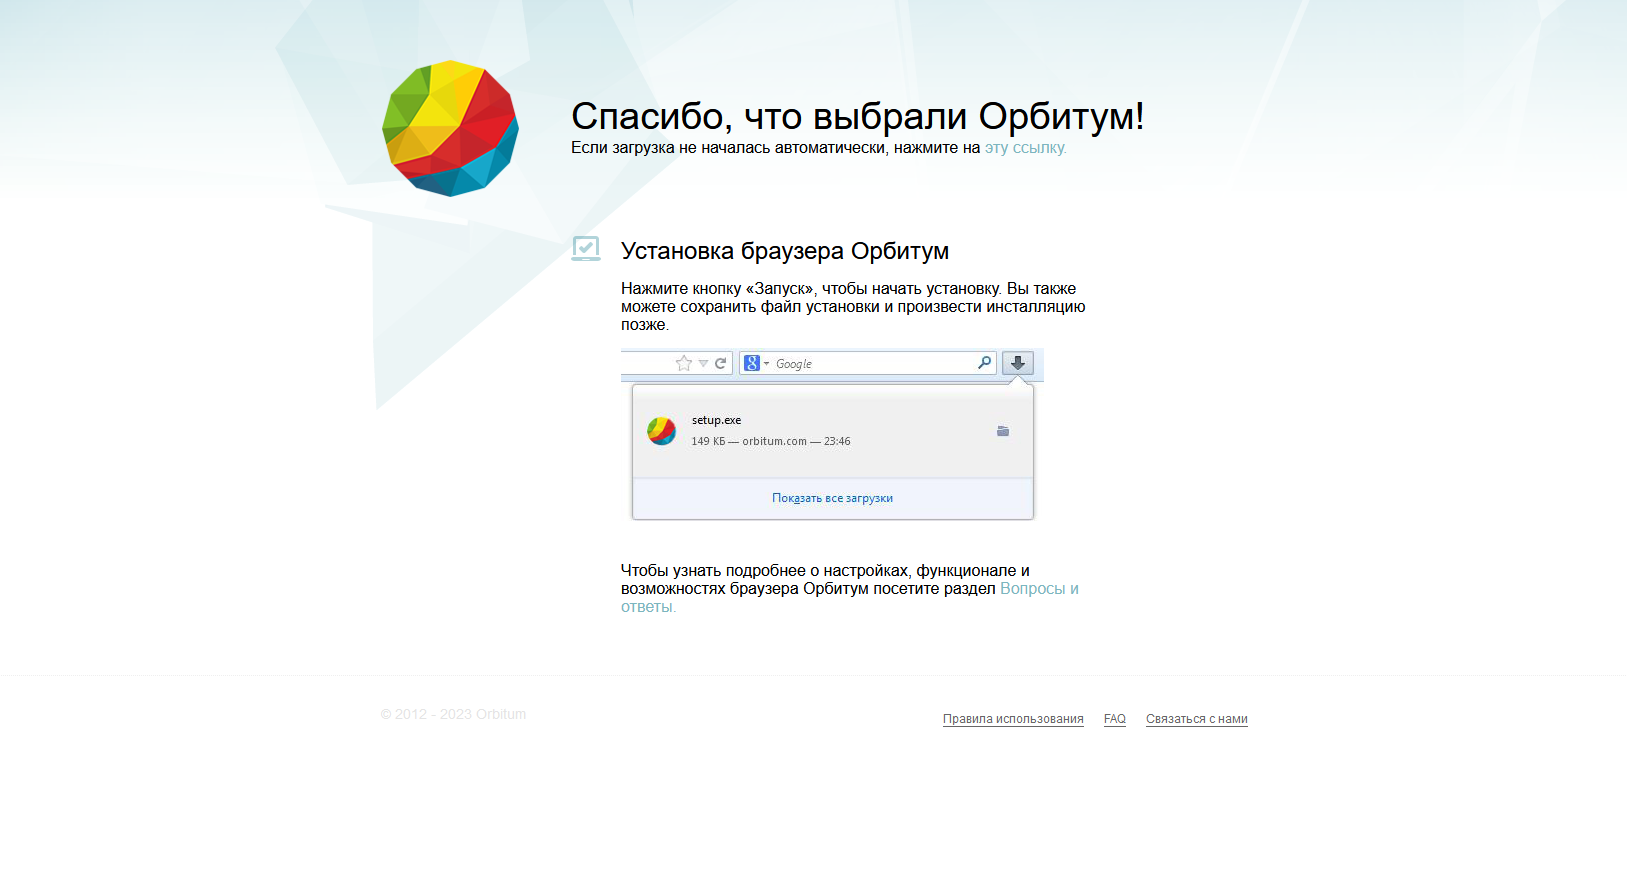
Task: Select the "setup.exe" file name
Action: pos(716,420)
